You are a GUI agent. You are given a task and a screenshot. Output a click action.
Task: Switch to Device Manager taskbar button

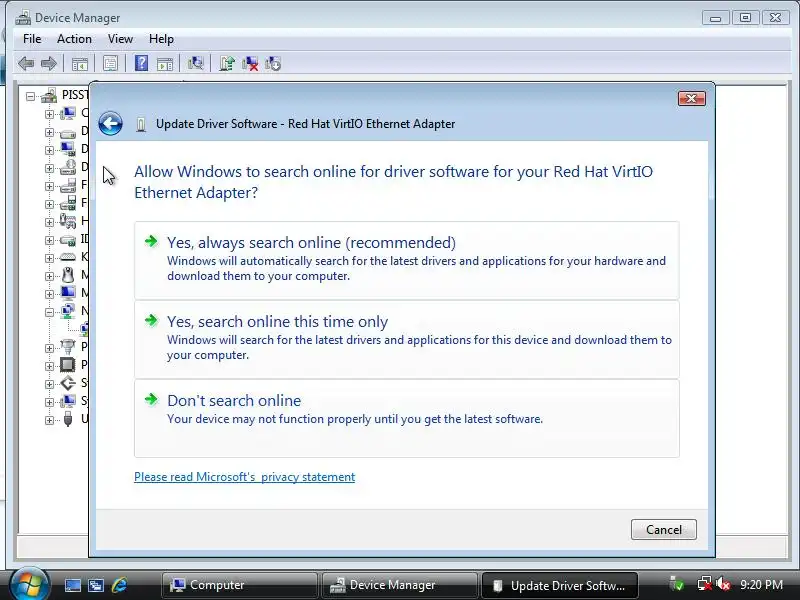coord(399,585)
